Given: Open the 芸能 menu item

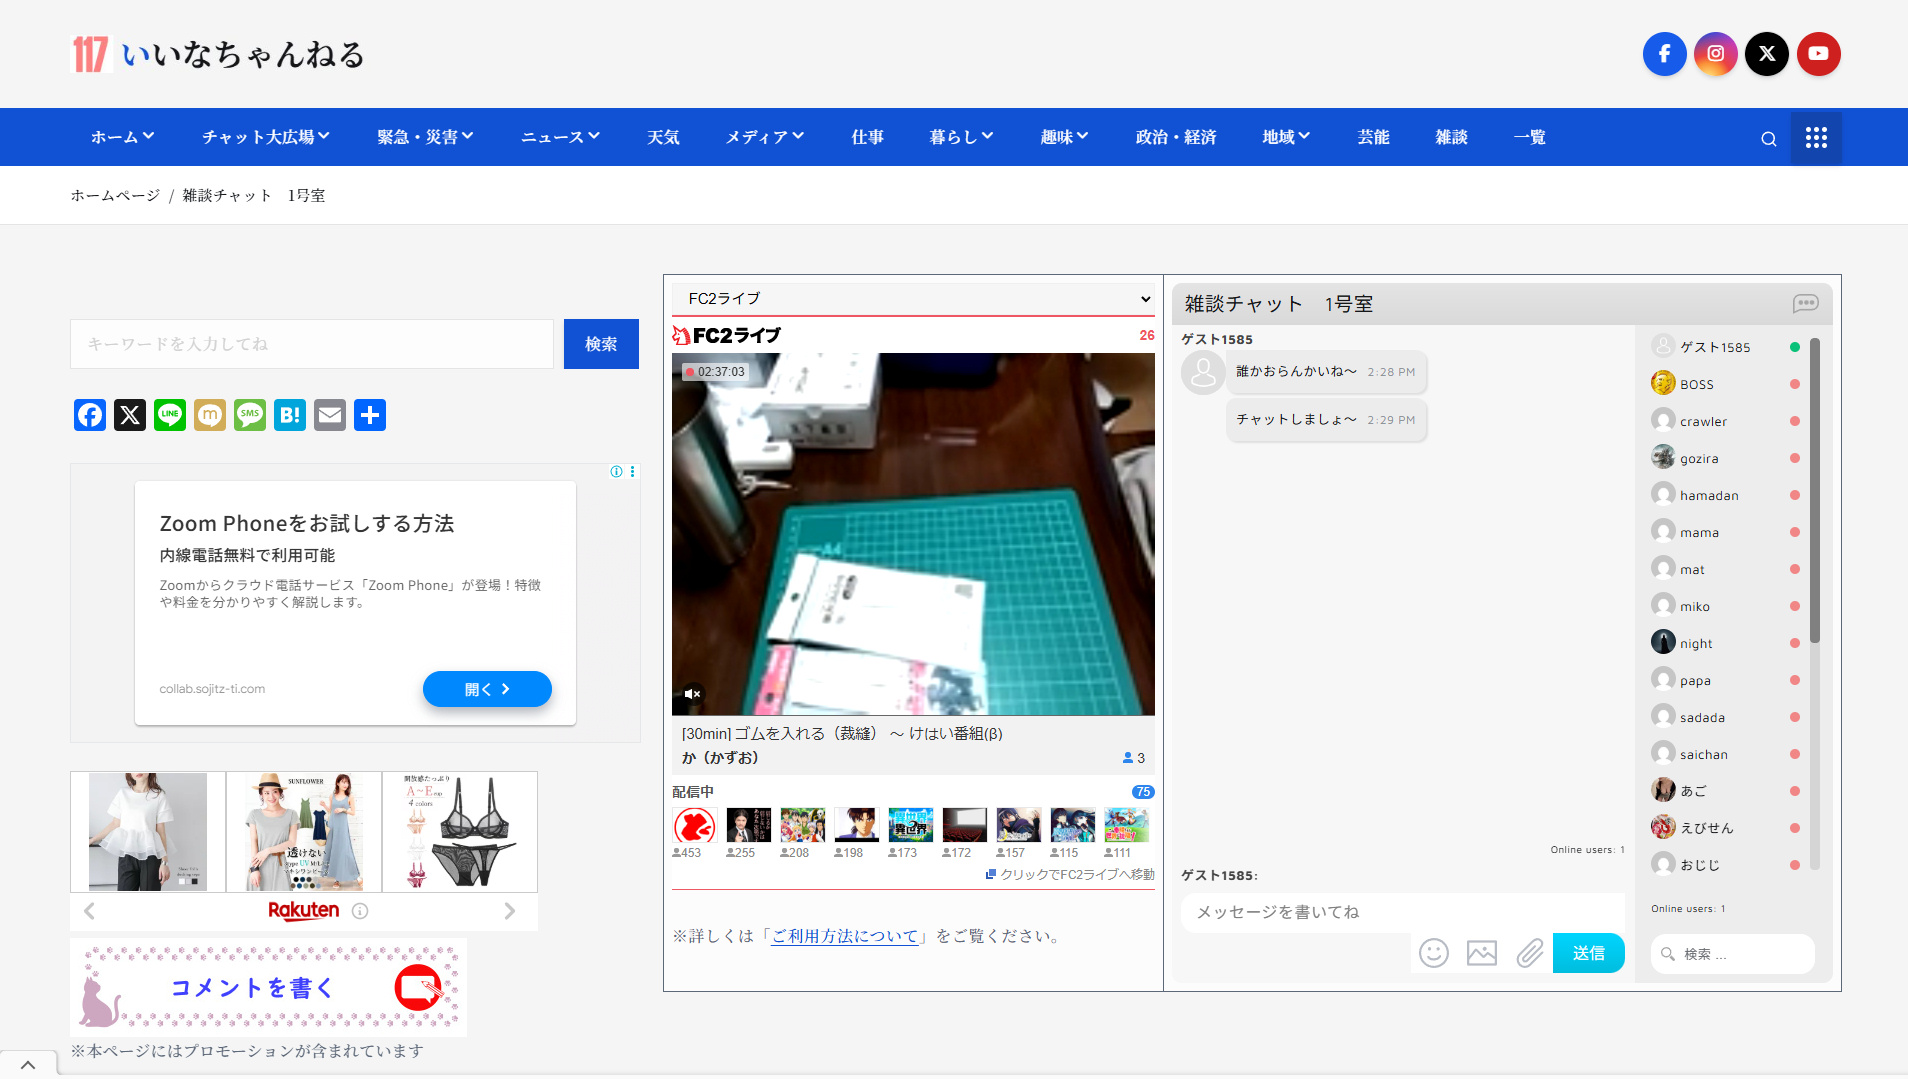Looking at the screenshot, I should tap(1373, 137).
